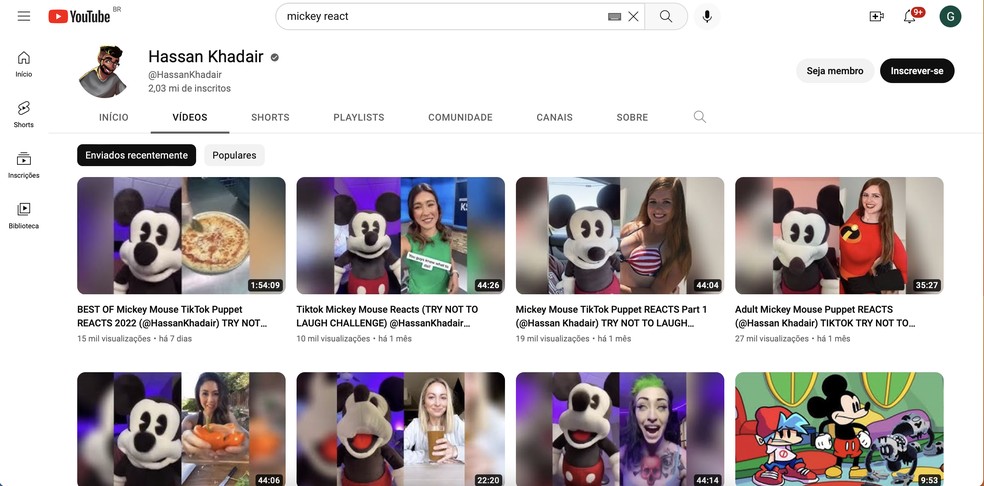The image size is (984, 486).
Task: Click 10 mil visualizações metadata
Action: coord(333,338)
